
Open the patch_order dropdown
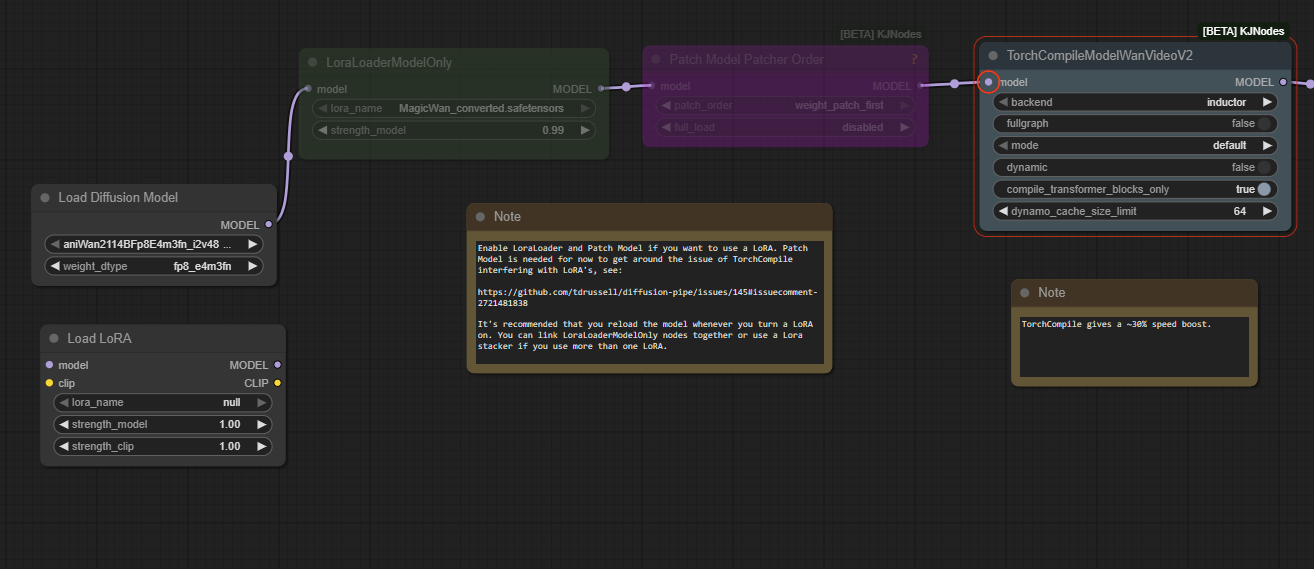pyautogui.click(x=785, y=105)
